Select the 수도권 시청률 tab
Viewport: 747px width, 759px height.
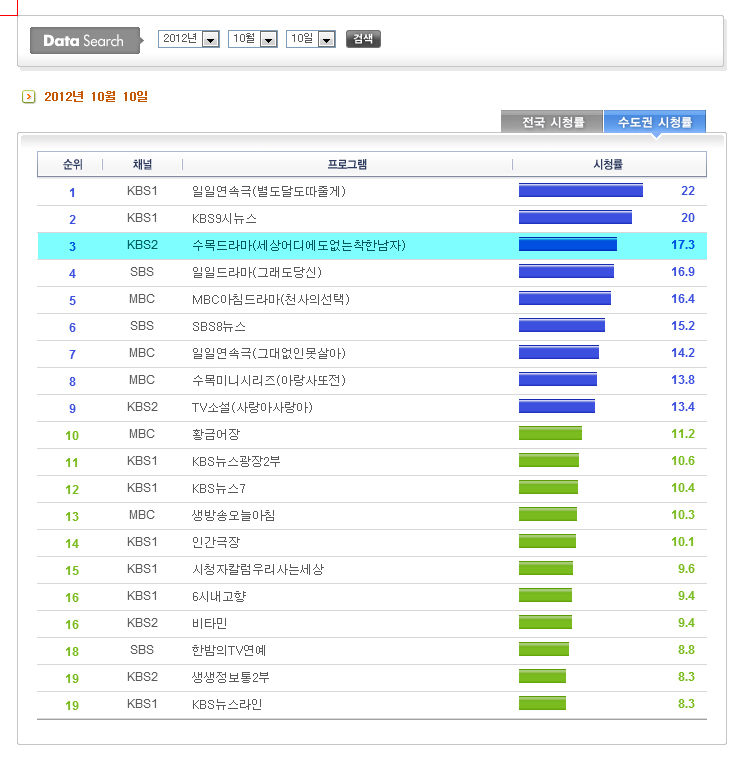[655, 121]
